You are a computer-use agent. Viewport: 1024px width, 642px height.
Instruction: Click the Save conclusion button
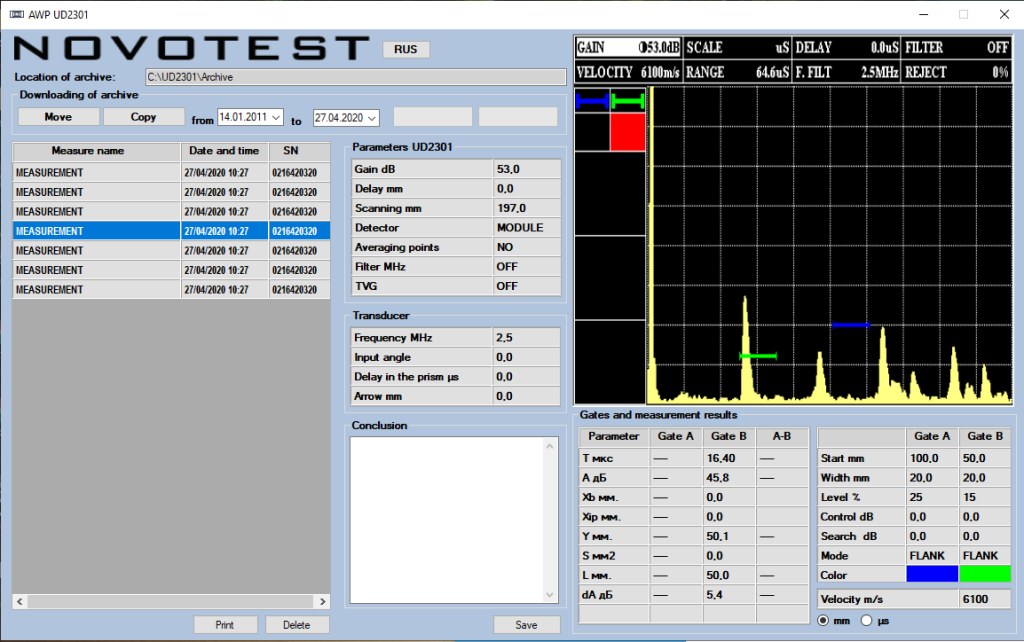(526, 625)
